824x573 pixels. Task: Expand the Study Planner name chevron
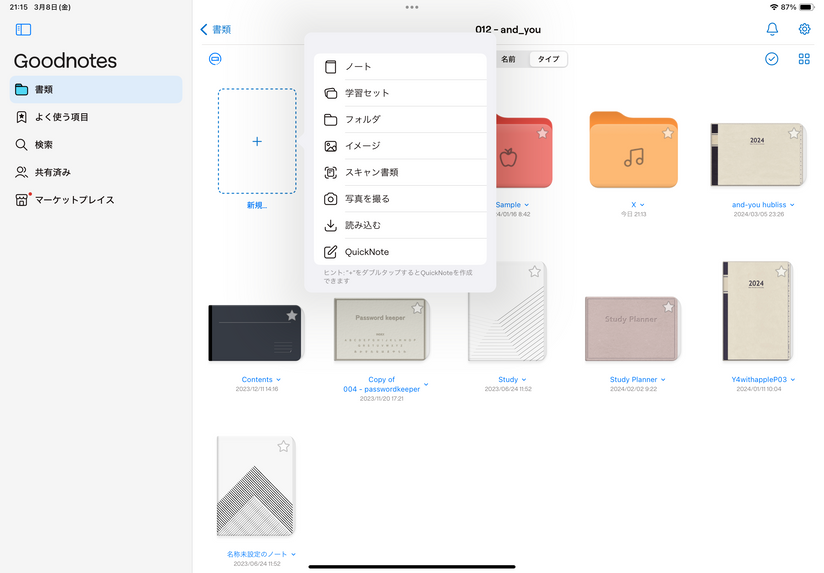(663, 380)
